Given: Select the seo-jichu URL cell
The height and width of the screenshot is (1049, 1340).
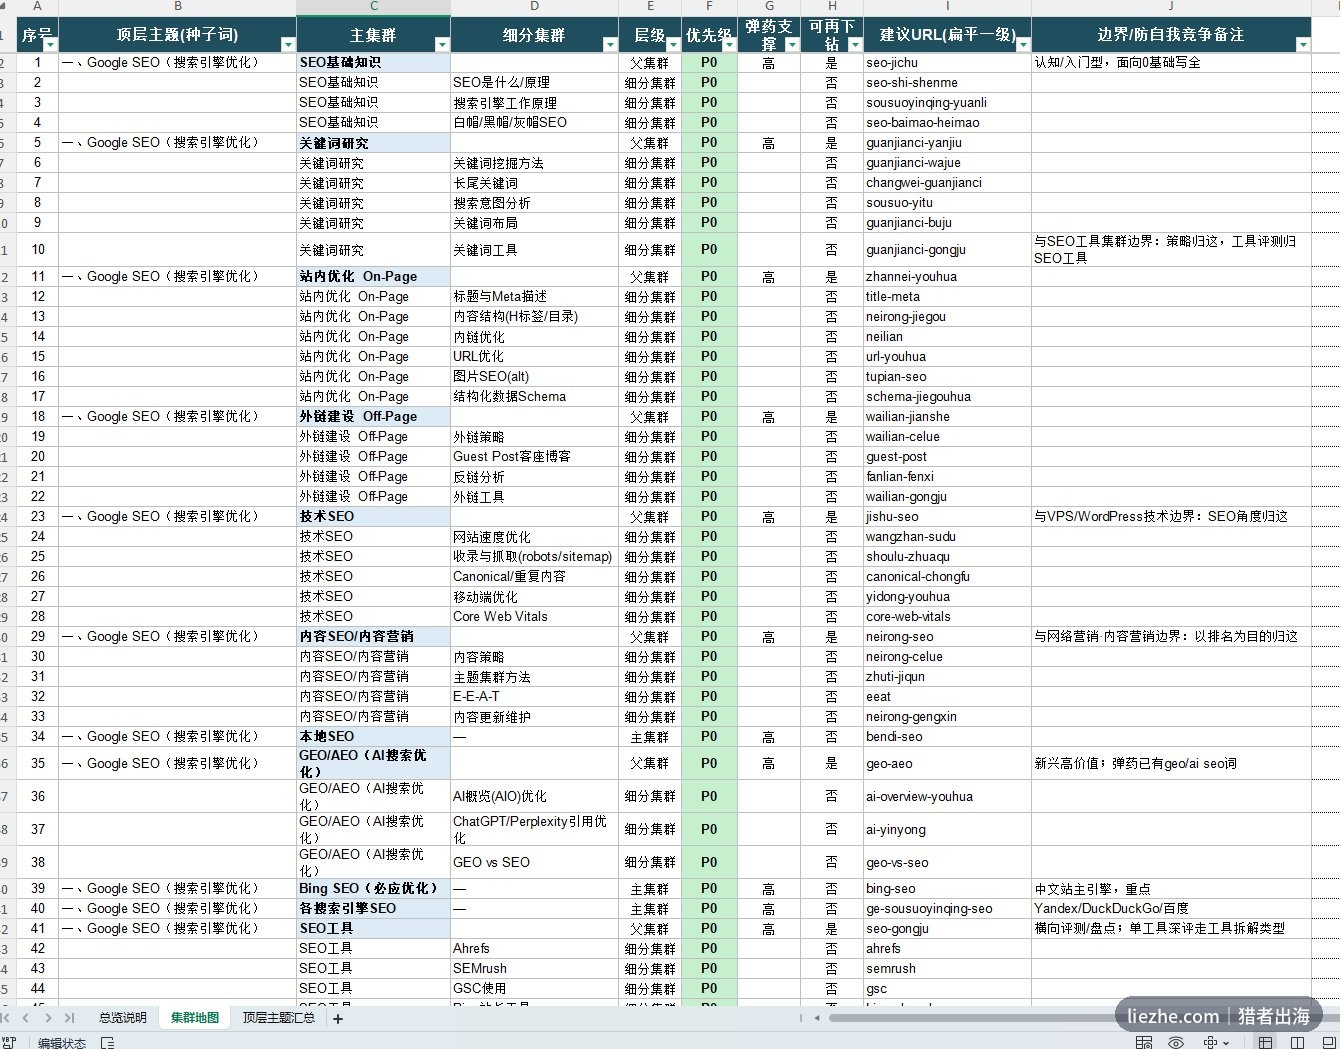Looking at the screenshot, I should coord(947,62).
